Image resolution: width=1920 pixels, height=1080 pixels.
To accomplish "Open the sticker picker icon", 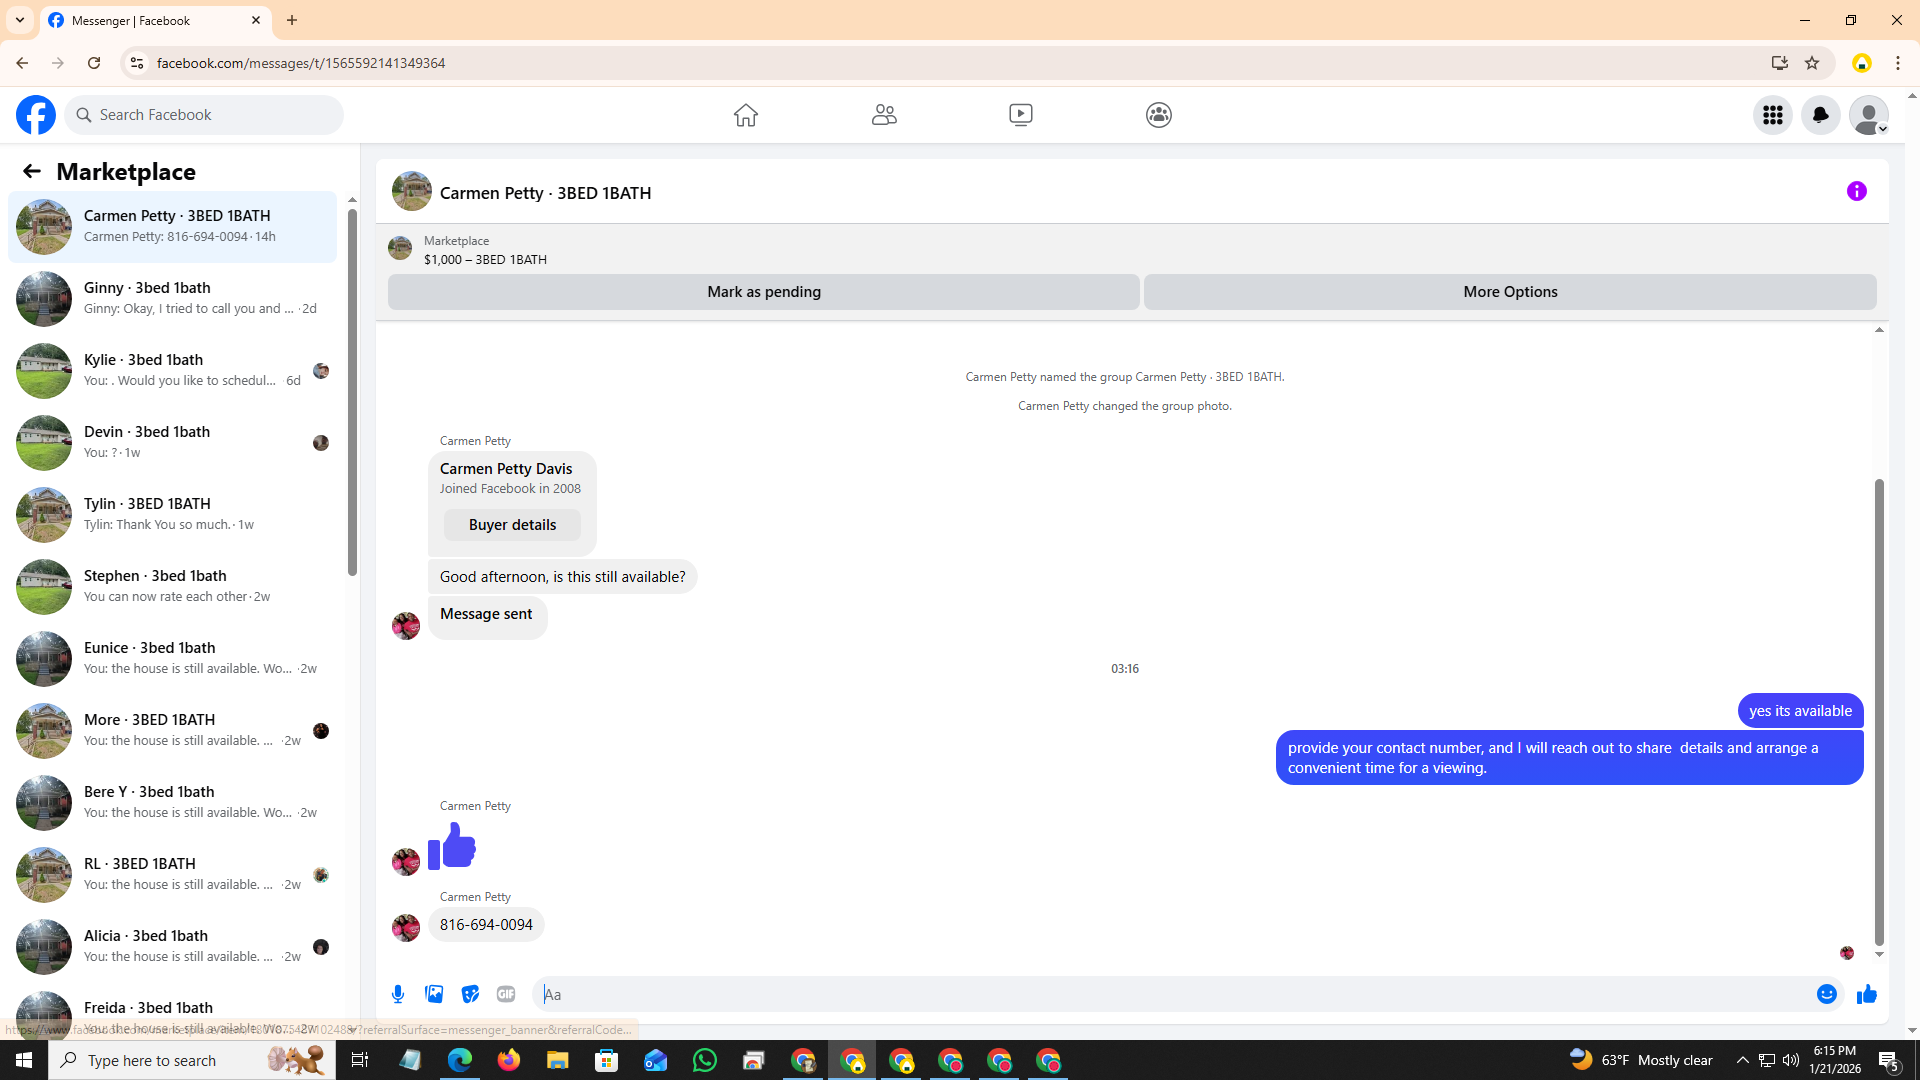I will click(470, 994).
